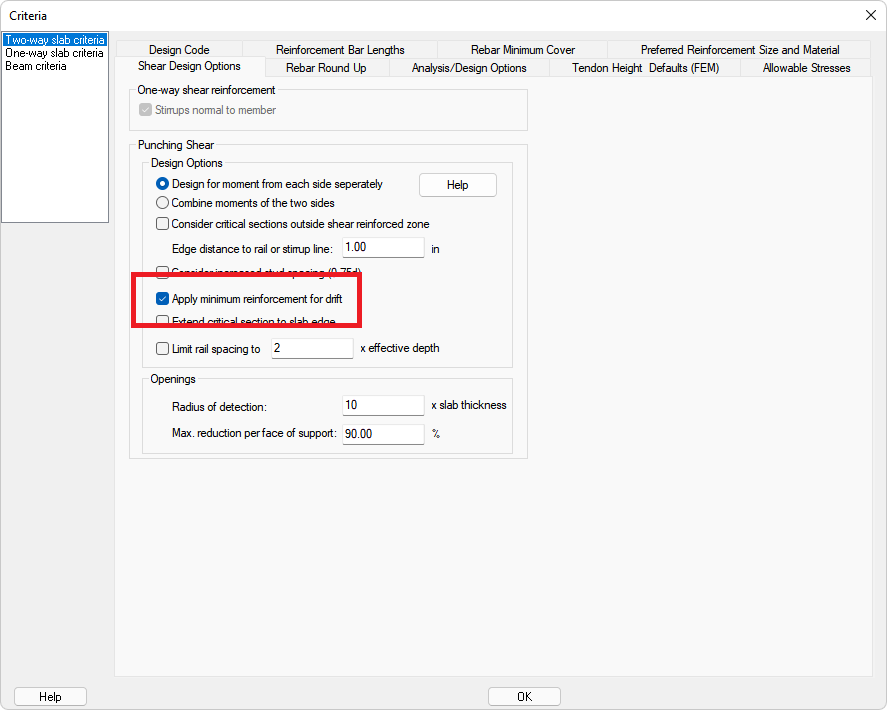Choose Design for moment from each side separately
This screenshot has height=710, width=887.
pyautogui.click(x=163, y=184)
